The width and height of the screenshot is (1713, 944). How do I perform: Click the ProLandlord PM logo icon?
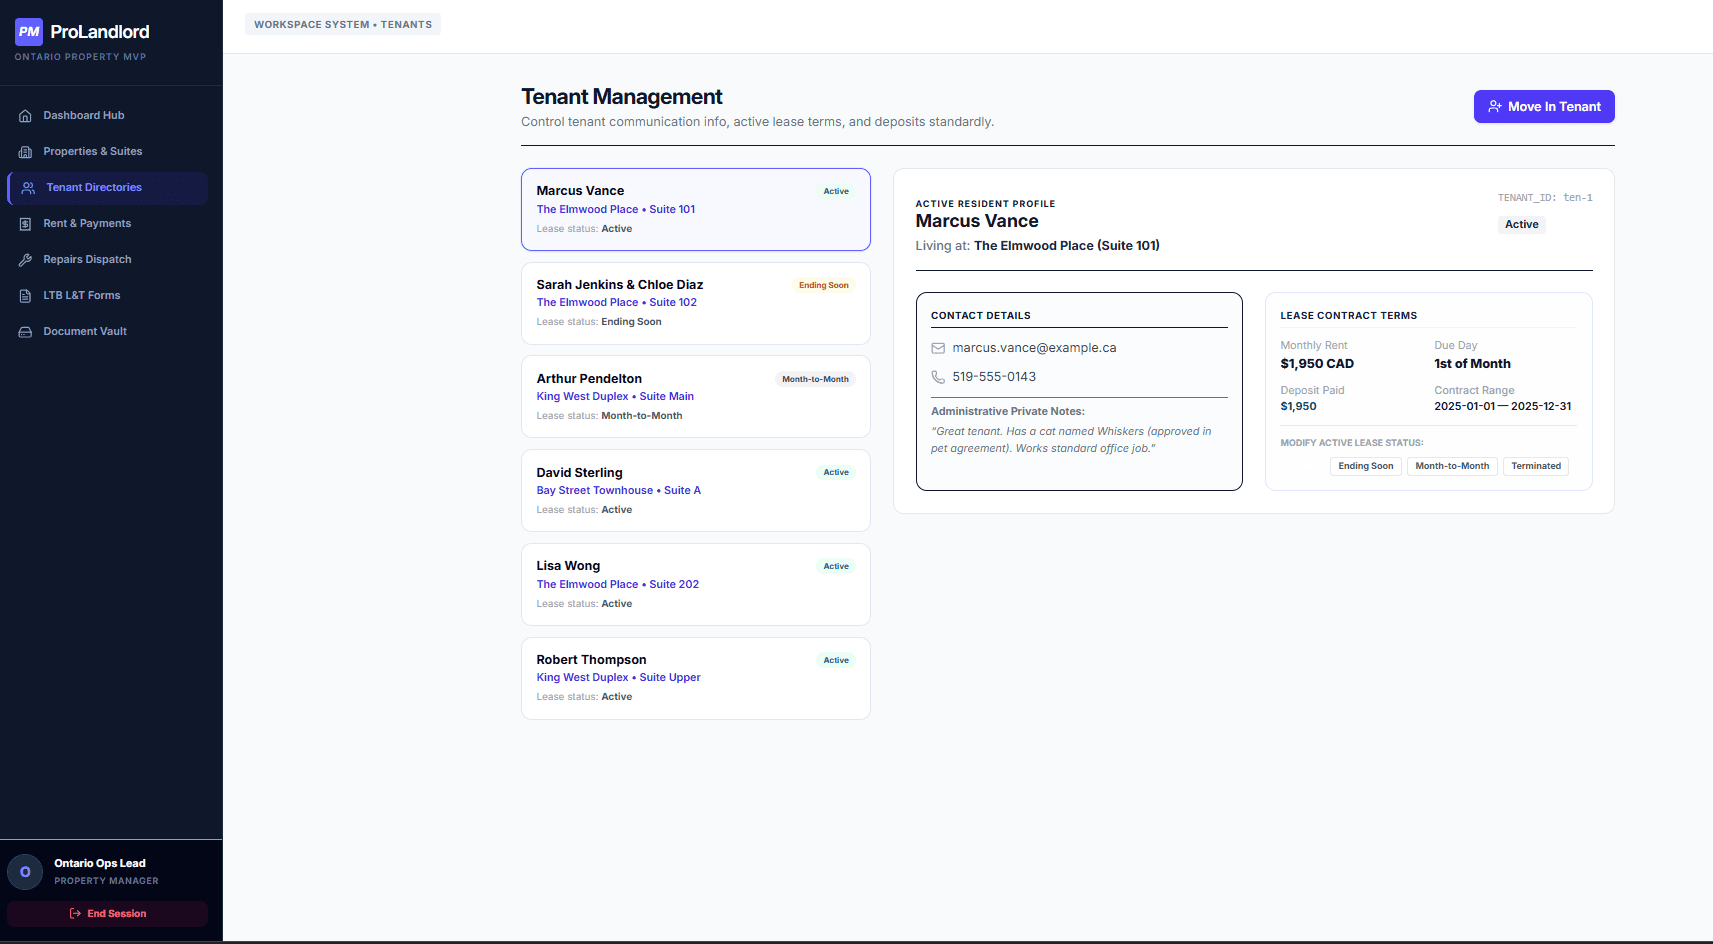(x=29, y=32)
